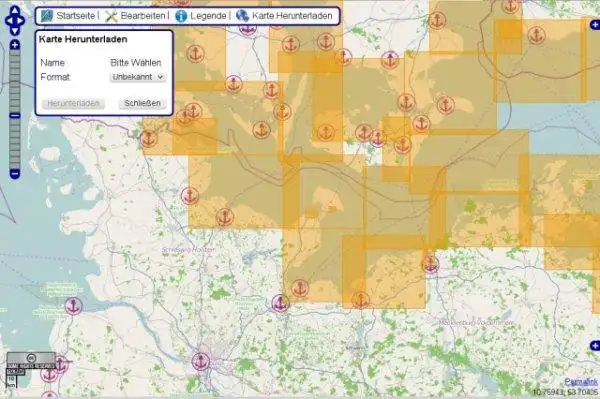Pan the map up with arrow
This screenshot has width=600, height=399.
(15, 10)
